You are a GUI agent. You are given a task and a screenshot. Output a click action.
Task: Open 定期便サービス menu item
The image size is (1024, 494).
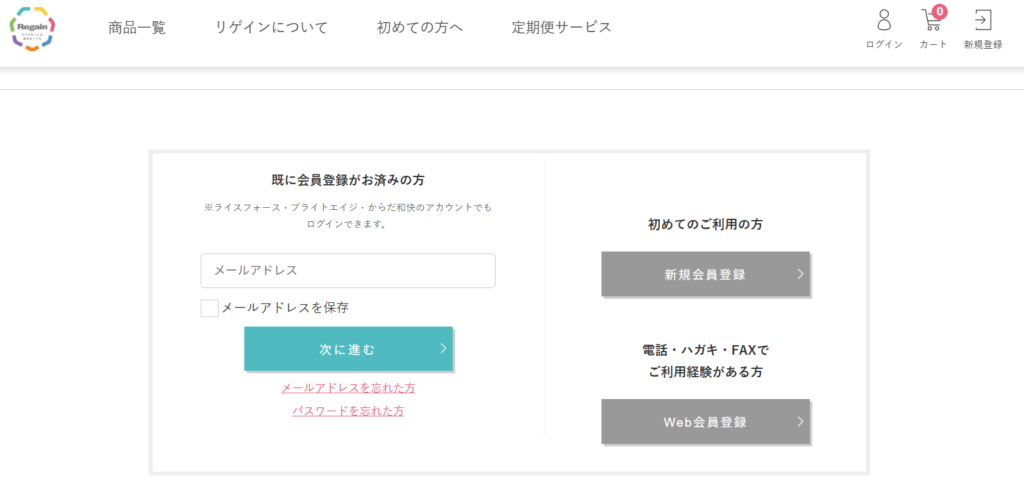[x=562, y=27]
